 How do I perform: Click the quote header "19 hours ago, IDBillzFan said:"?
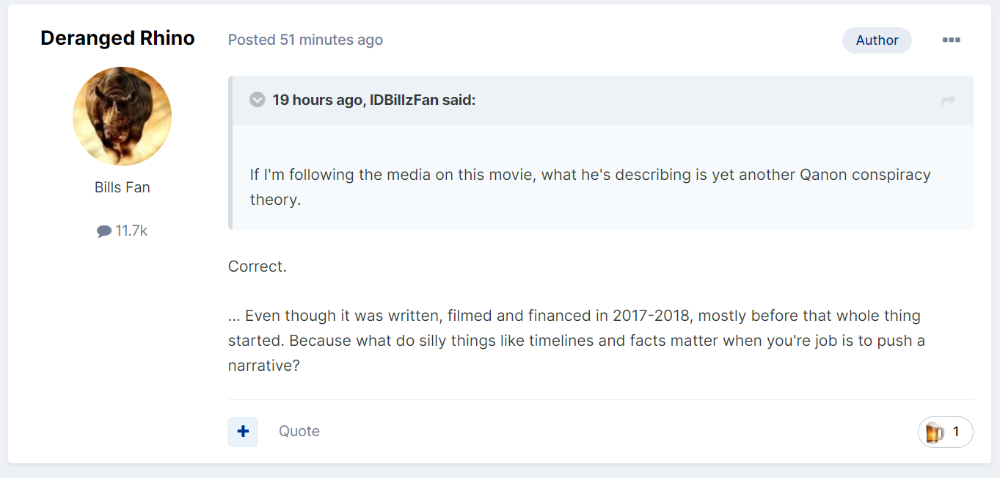[x=374, y=100]
